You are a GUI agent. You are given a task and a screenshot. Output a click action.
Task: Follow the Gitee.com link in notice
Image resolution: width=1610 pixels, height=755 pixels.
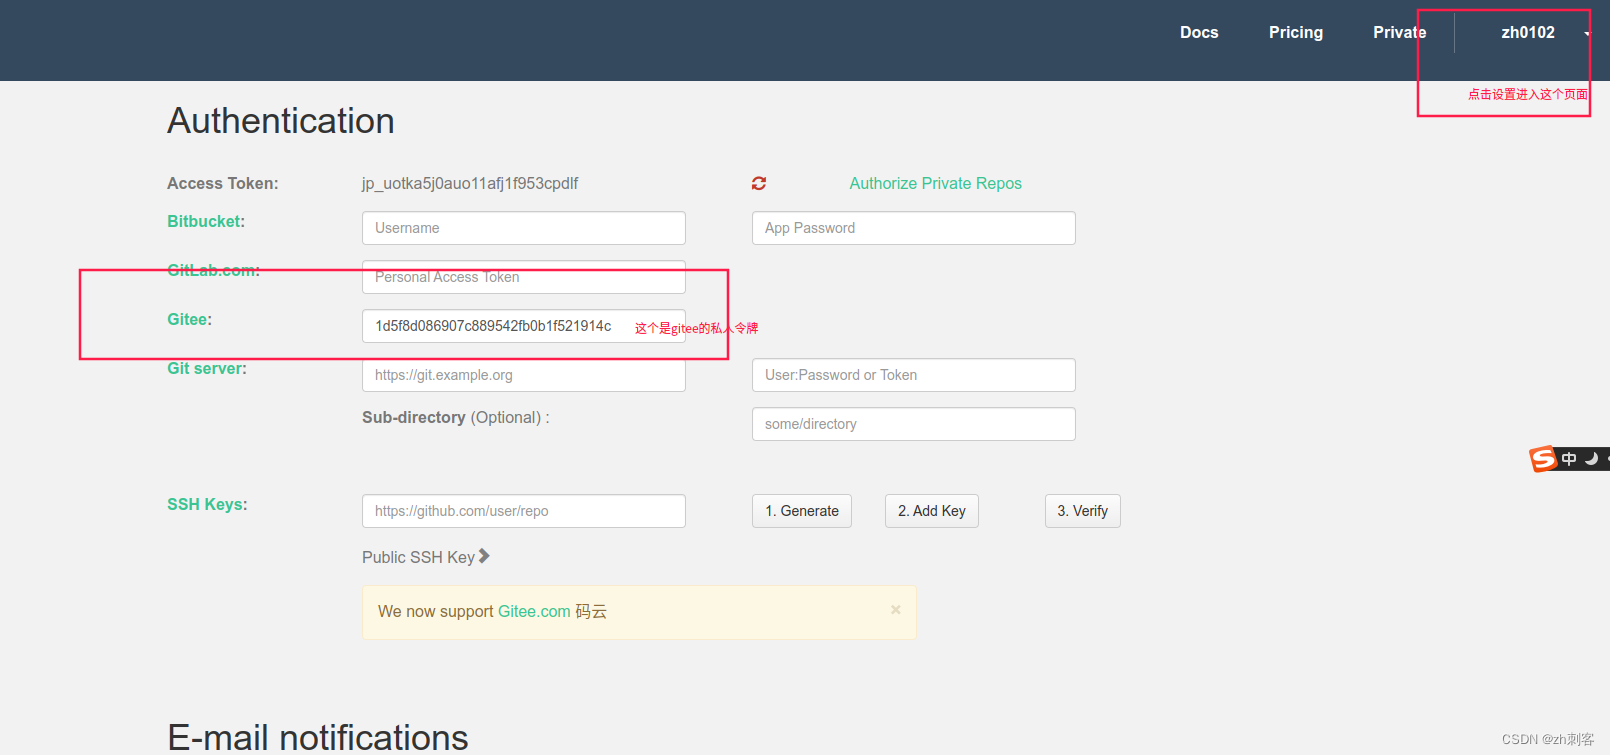(x=534, y=611)
